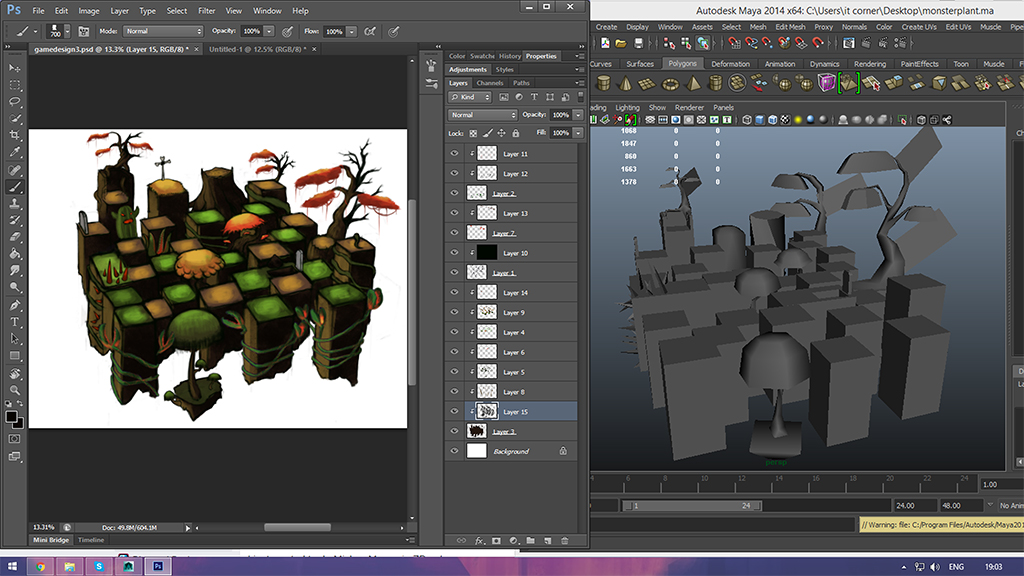1024x576 pixels.
Task: Open Google Chrome from the taskbar
Action: pyautogui.click(x=40, y=566)
